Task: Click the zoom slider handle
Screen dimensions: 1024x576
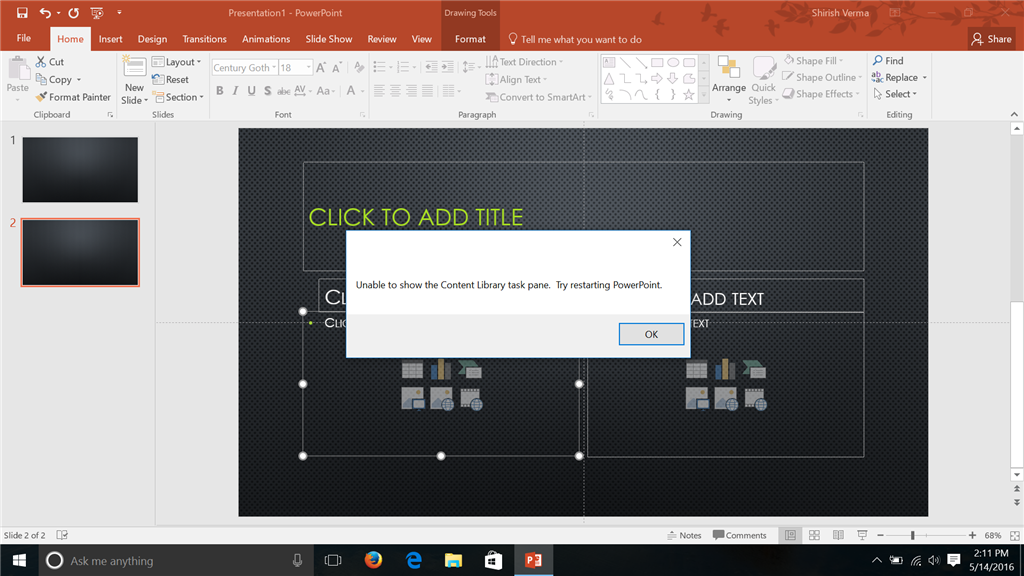Action: point(912,535)
